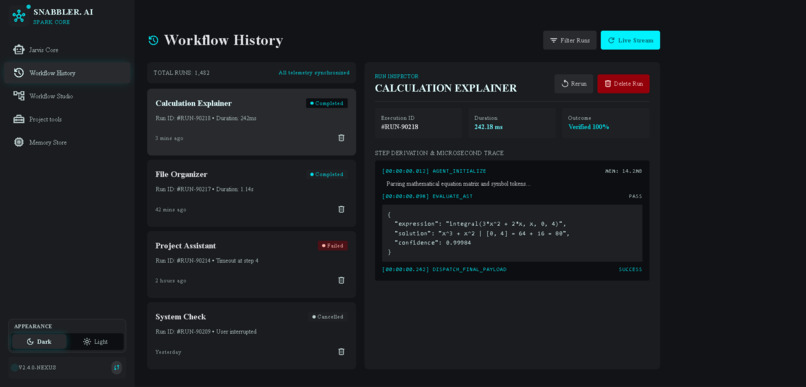Screen dimensions: 806x387
Task: Open Workflow Studio in the sidebar
Action: pos(67,96)
